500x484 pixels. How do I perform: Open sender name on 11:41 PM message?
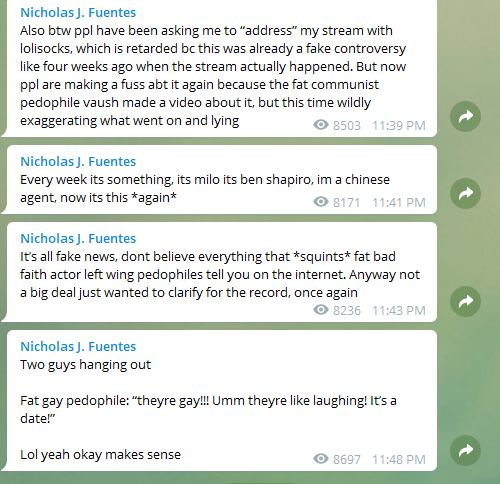78,162
